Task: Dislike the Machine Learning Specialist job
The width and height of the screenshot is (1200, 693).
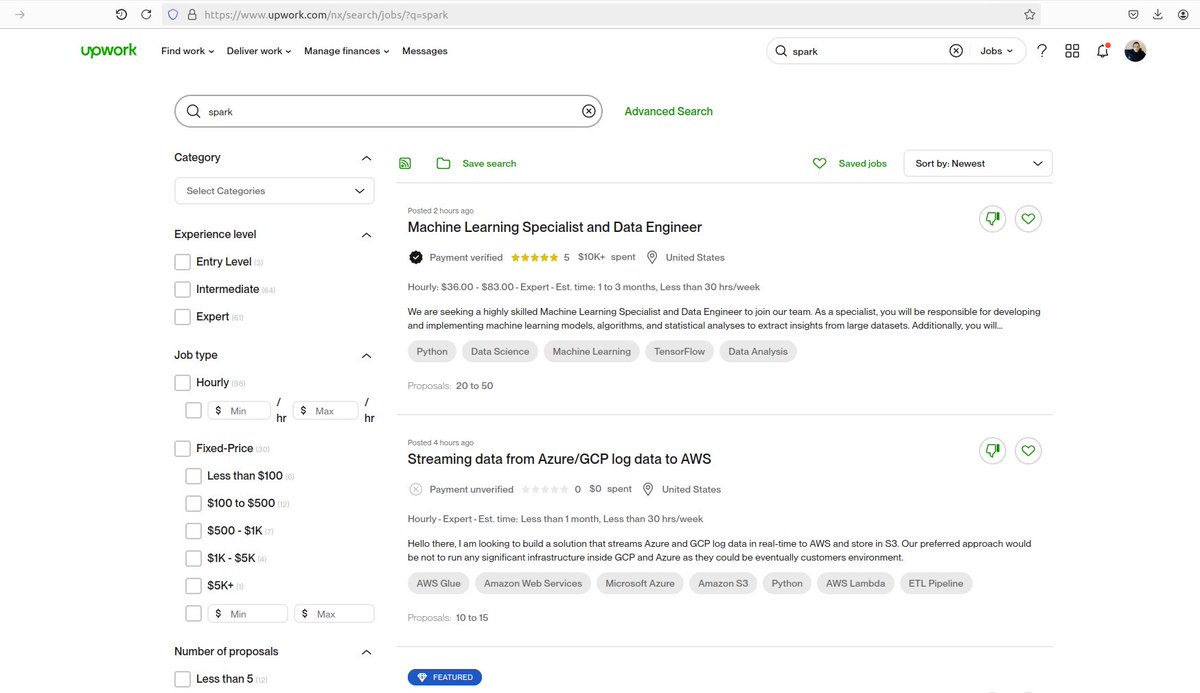Action: [993, 219]
